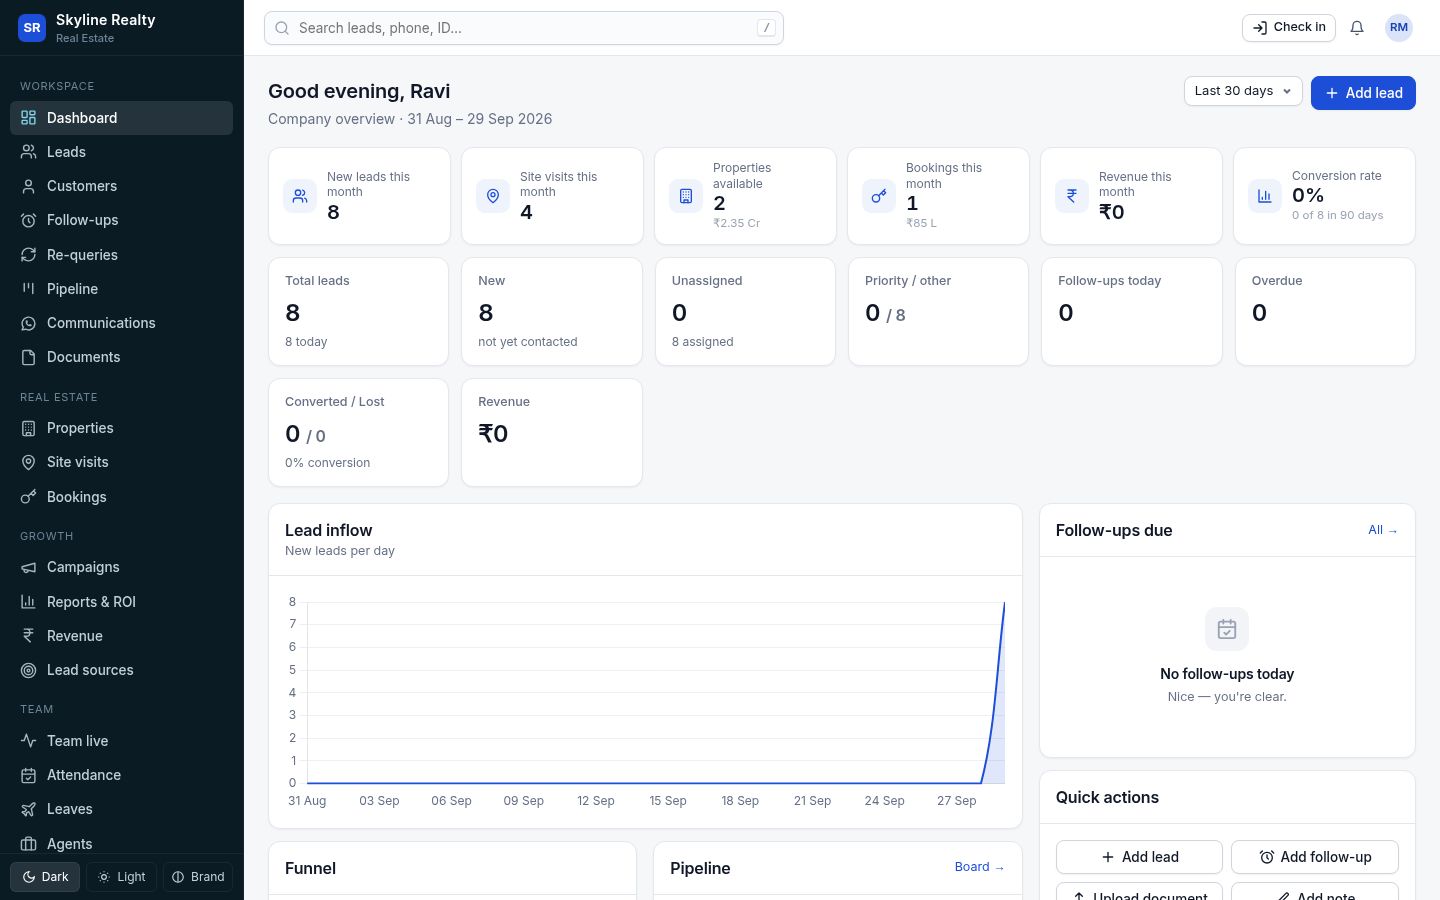Screen dimensions: 1440x900
Task: Click the Attendance calendar check icon
Action: coord(29,775)
